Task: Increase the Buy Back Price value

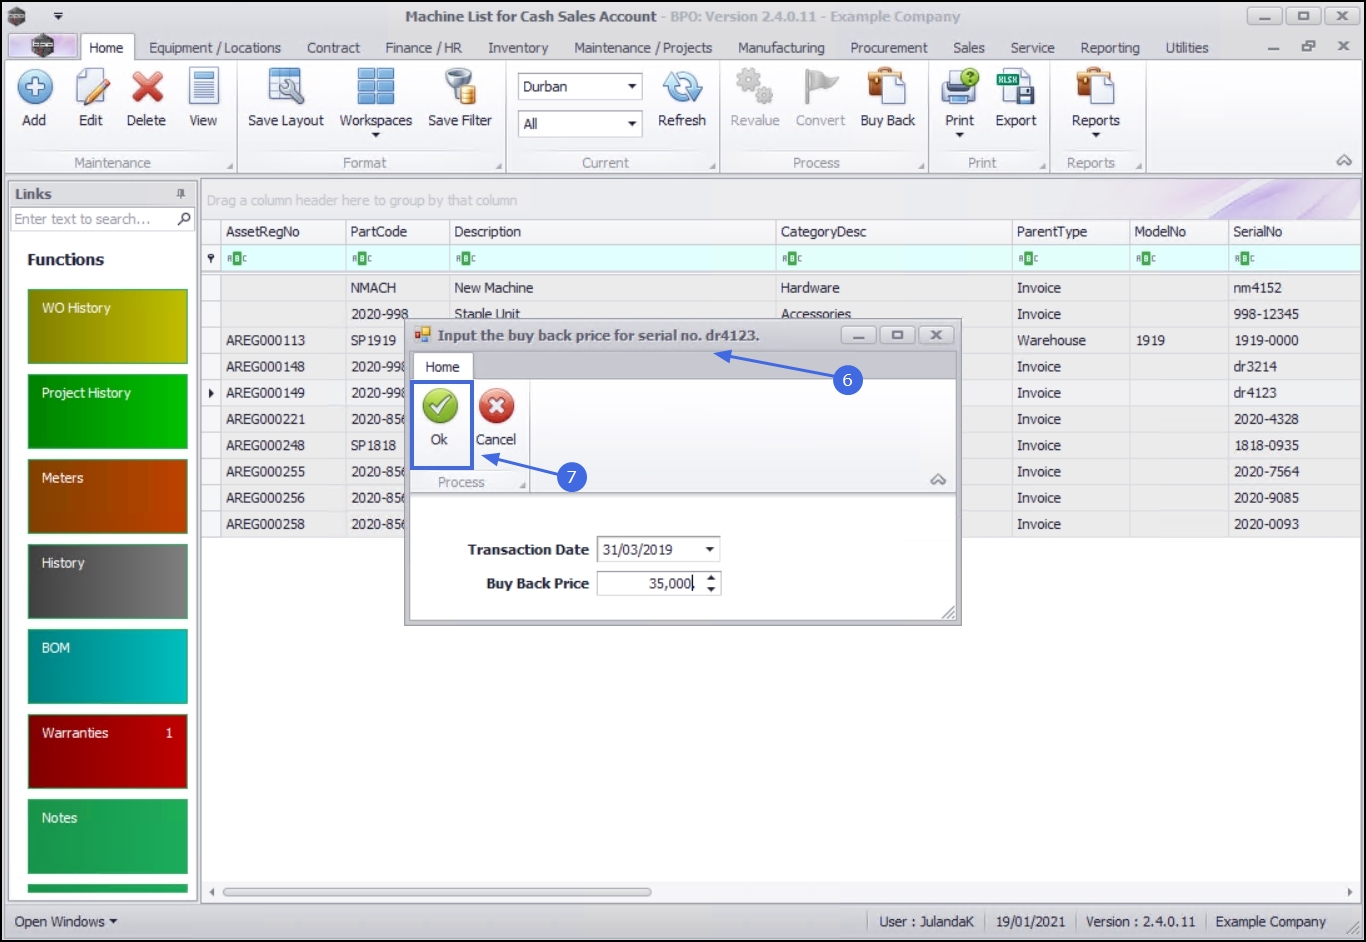Action: [711, 577]
